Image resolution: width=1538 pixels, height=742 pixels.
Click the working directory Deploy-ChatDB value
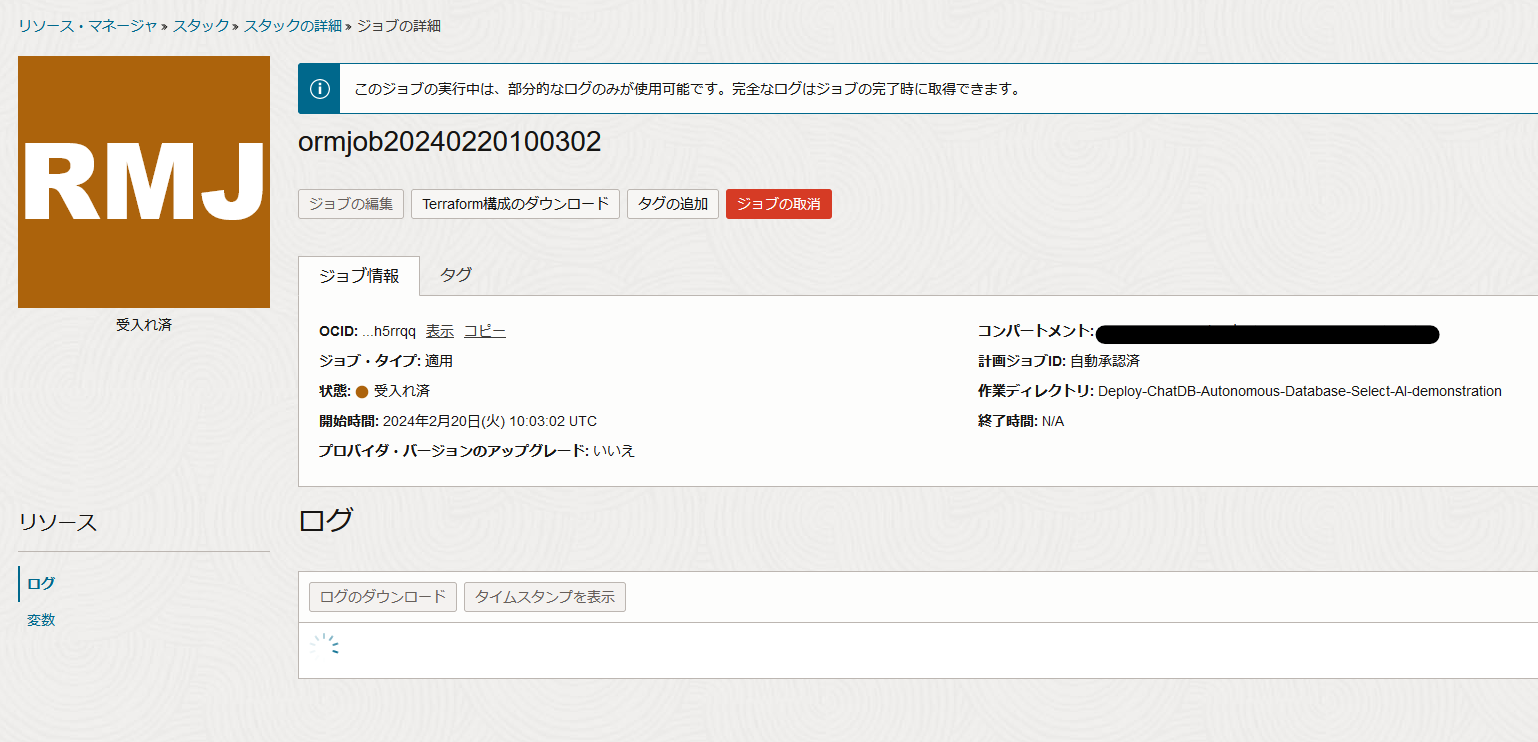click(1300, 391)
